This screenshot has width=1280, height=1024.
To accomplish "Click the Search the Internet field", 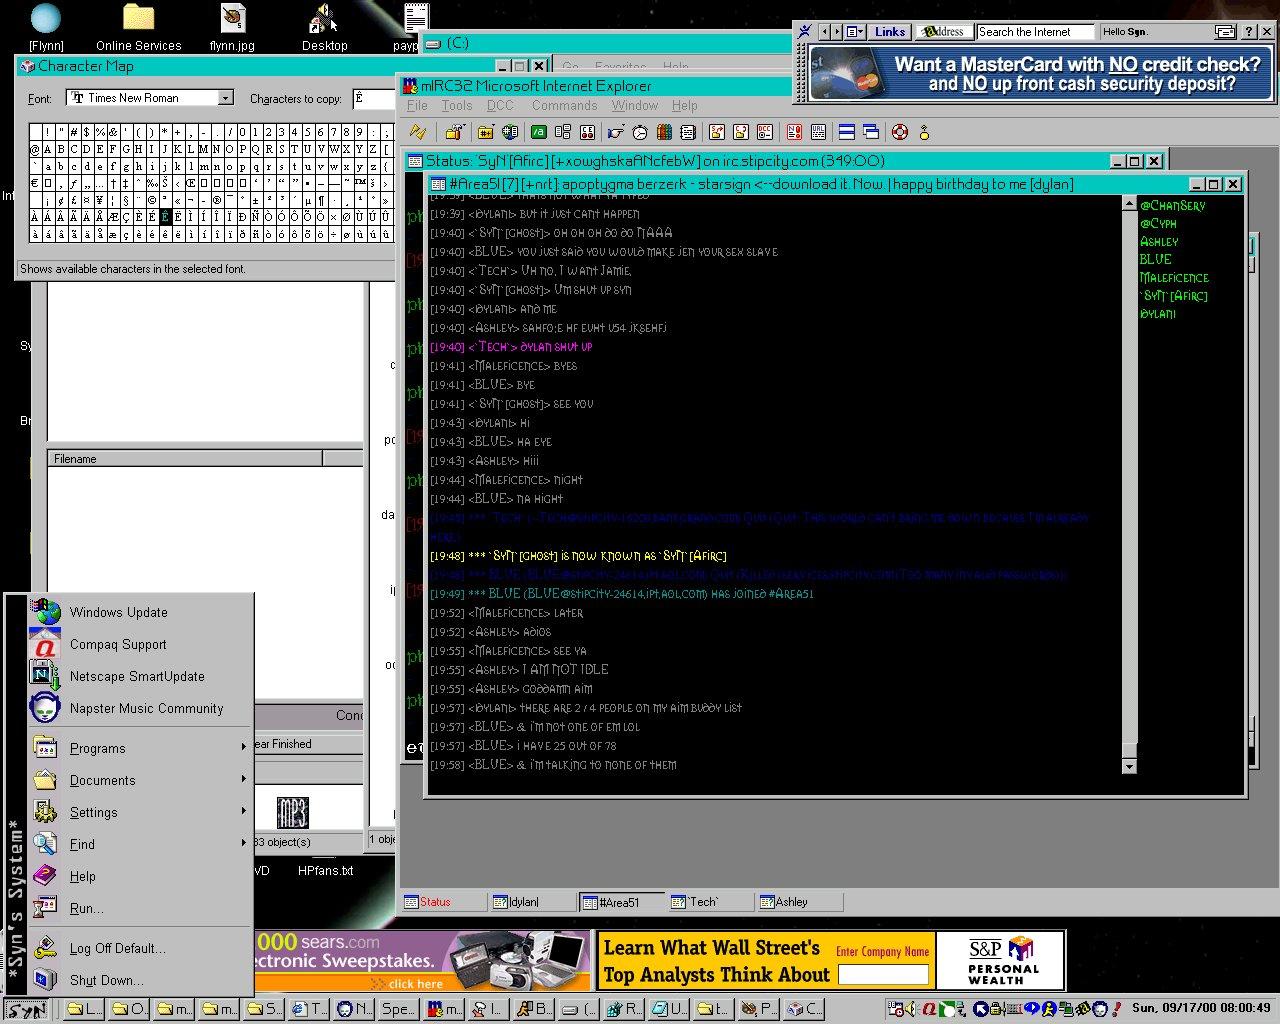I will pos(1034,32).
